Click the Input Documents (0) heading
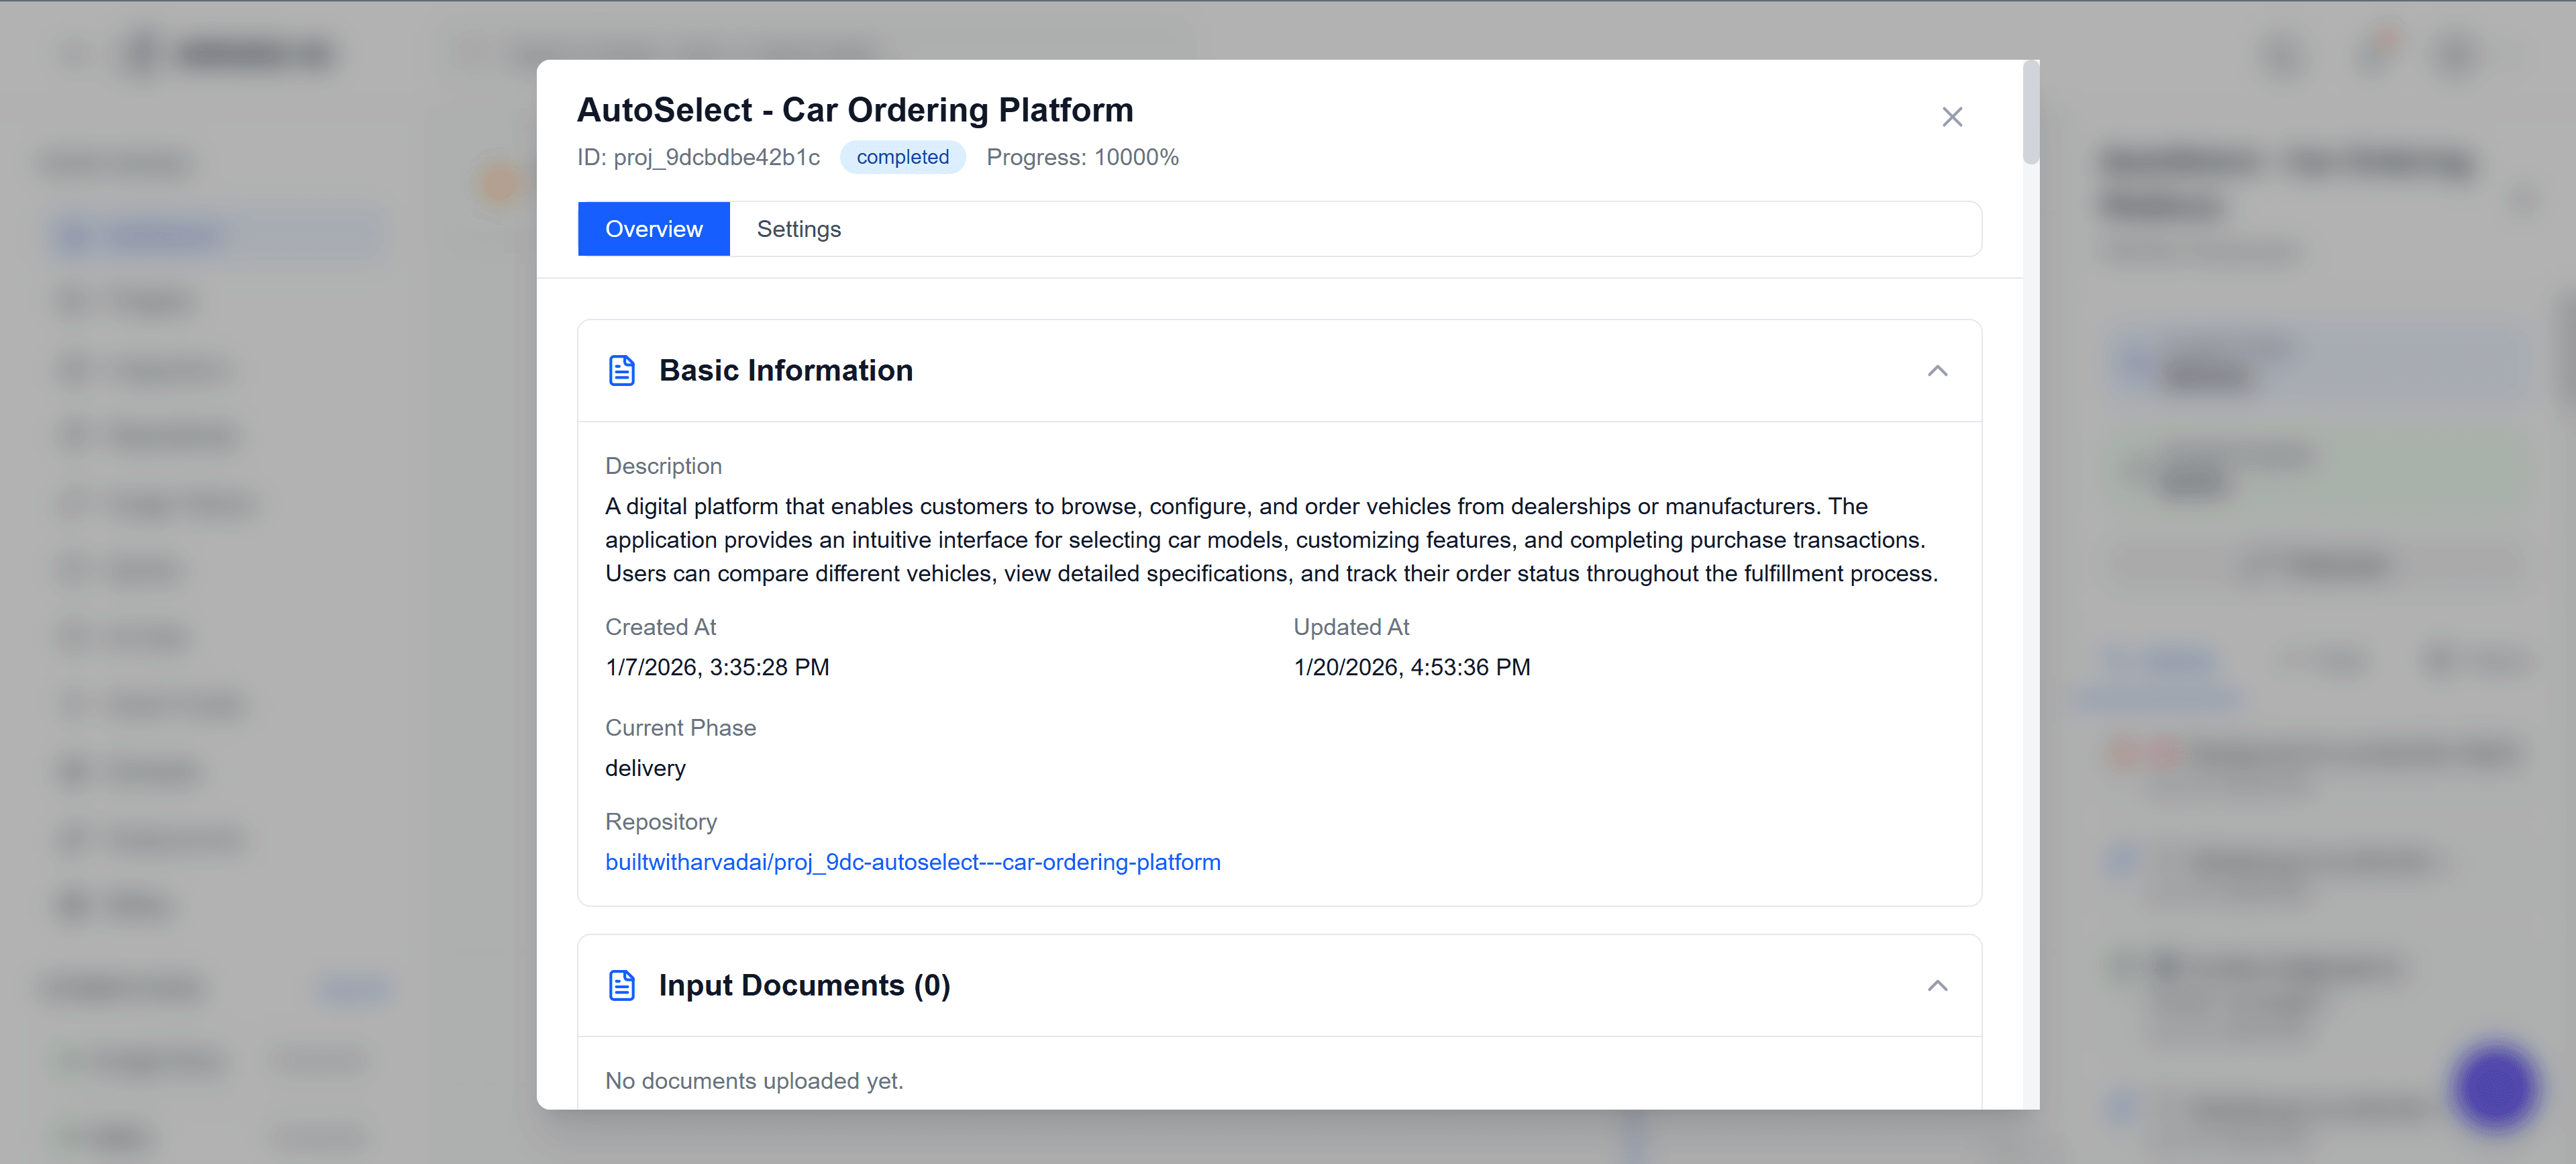This screenshot has width=2576, height=1164. coord(804,986)
